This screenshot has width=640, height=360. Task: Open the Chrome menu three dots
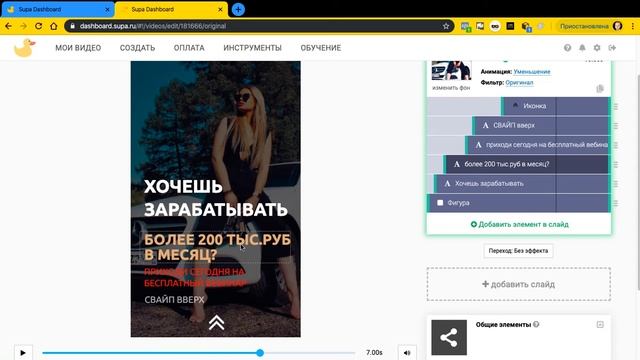click(633, 26)
